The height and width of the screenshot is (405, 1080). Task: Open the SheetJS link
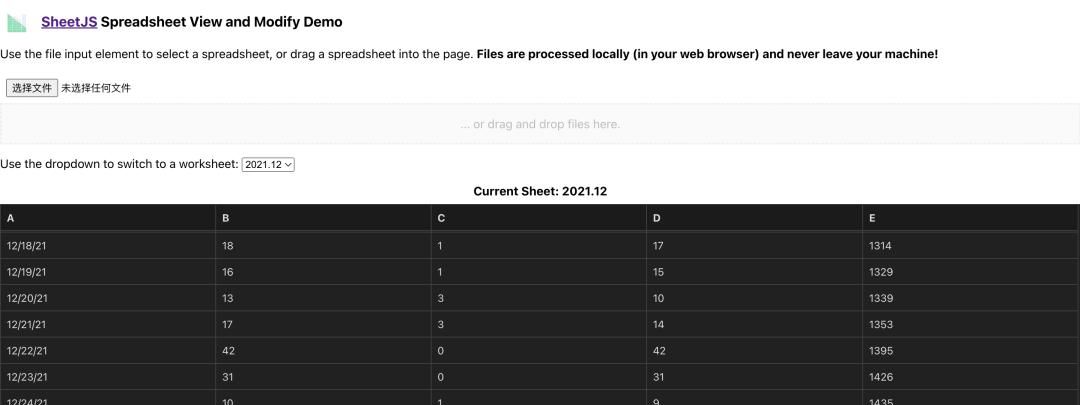click(x=69, y=22)
